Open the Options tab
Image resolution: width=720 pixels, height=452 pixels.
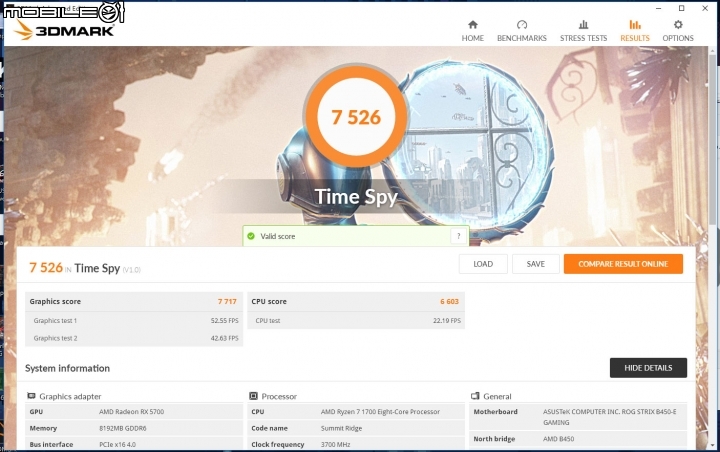678,31
